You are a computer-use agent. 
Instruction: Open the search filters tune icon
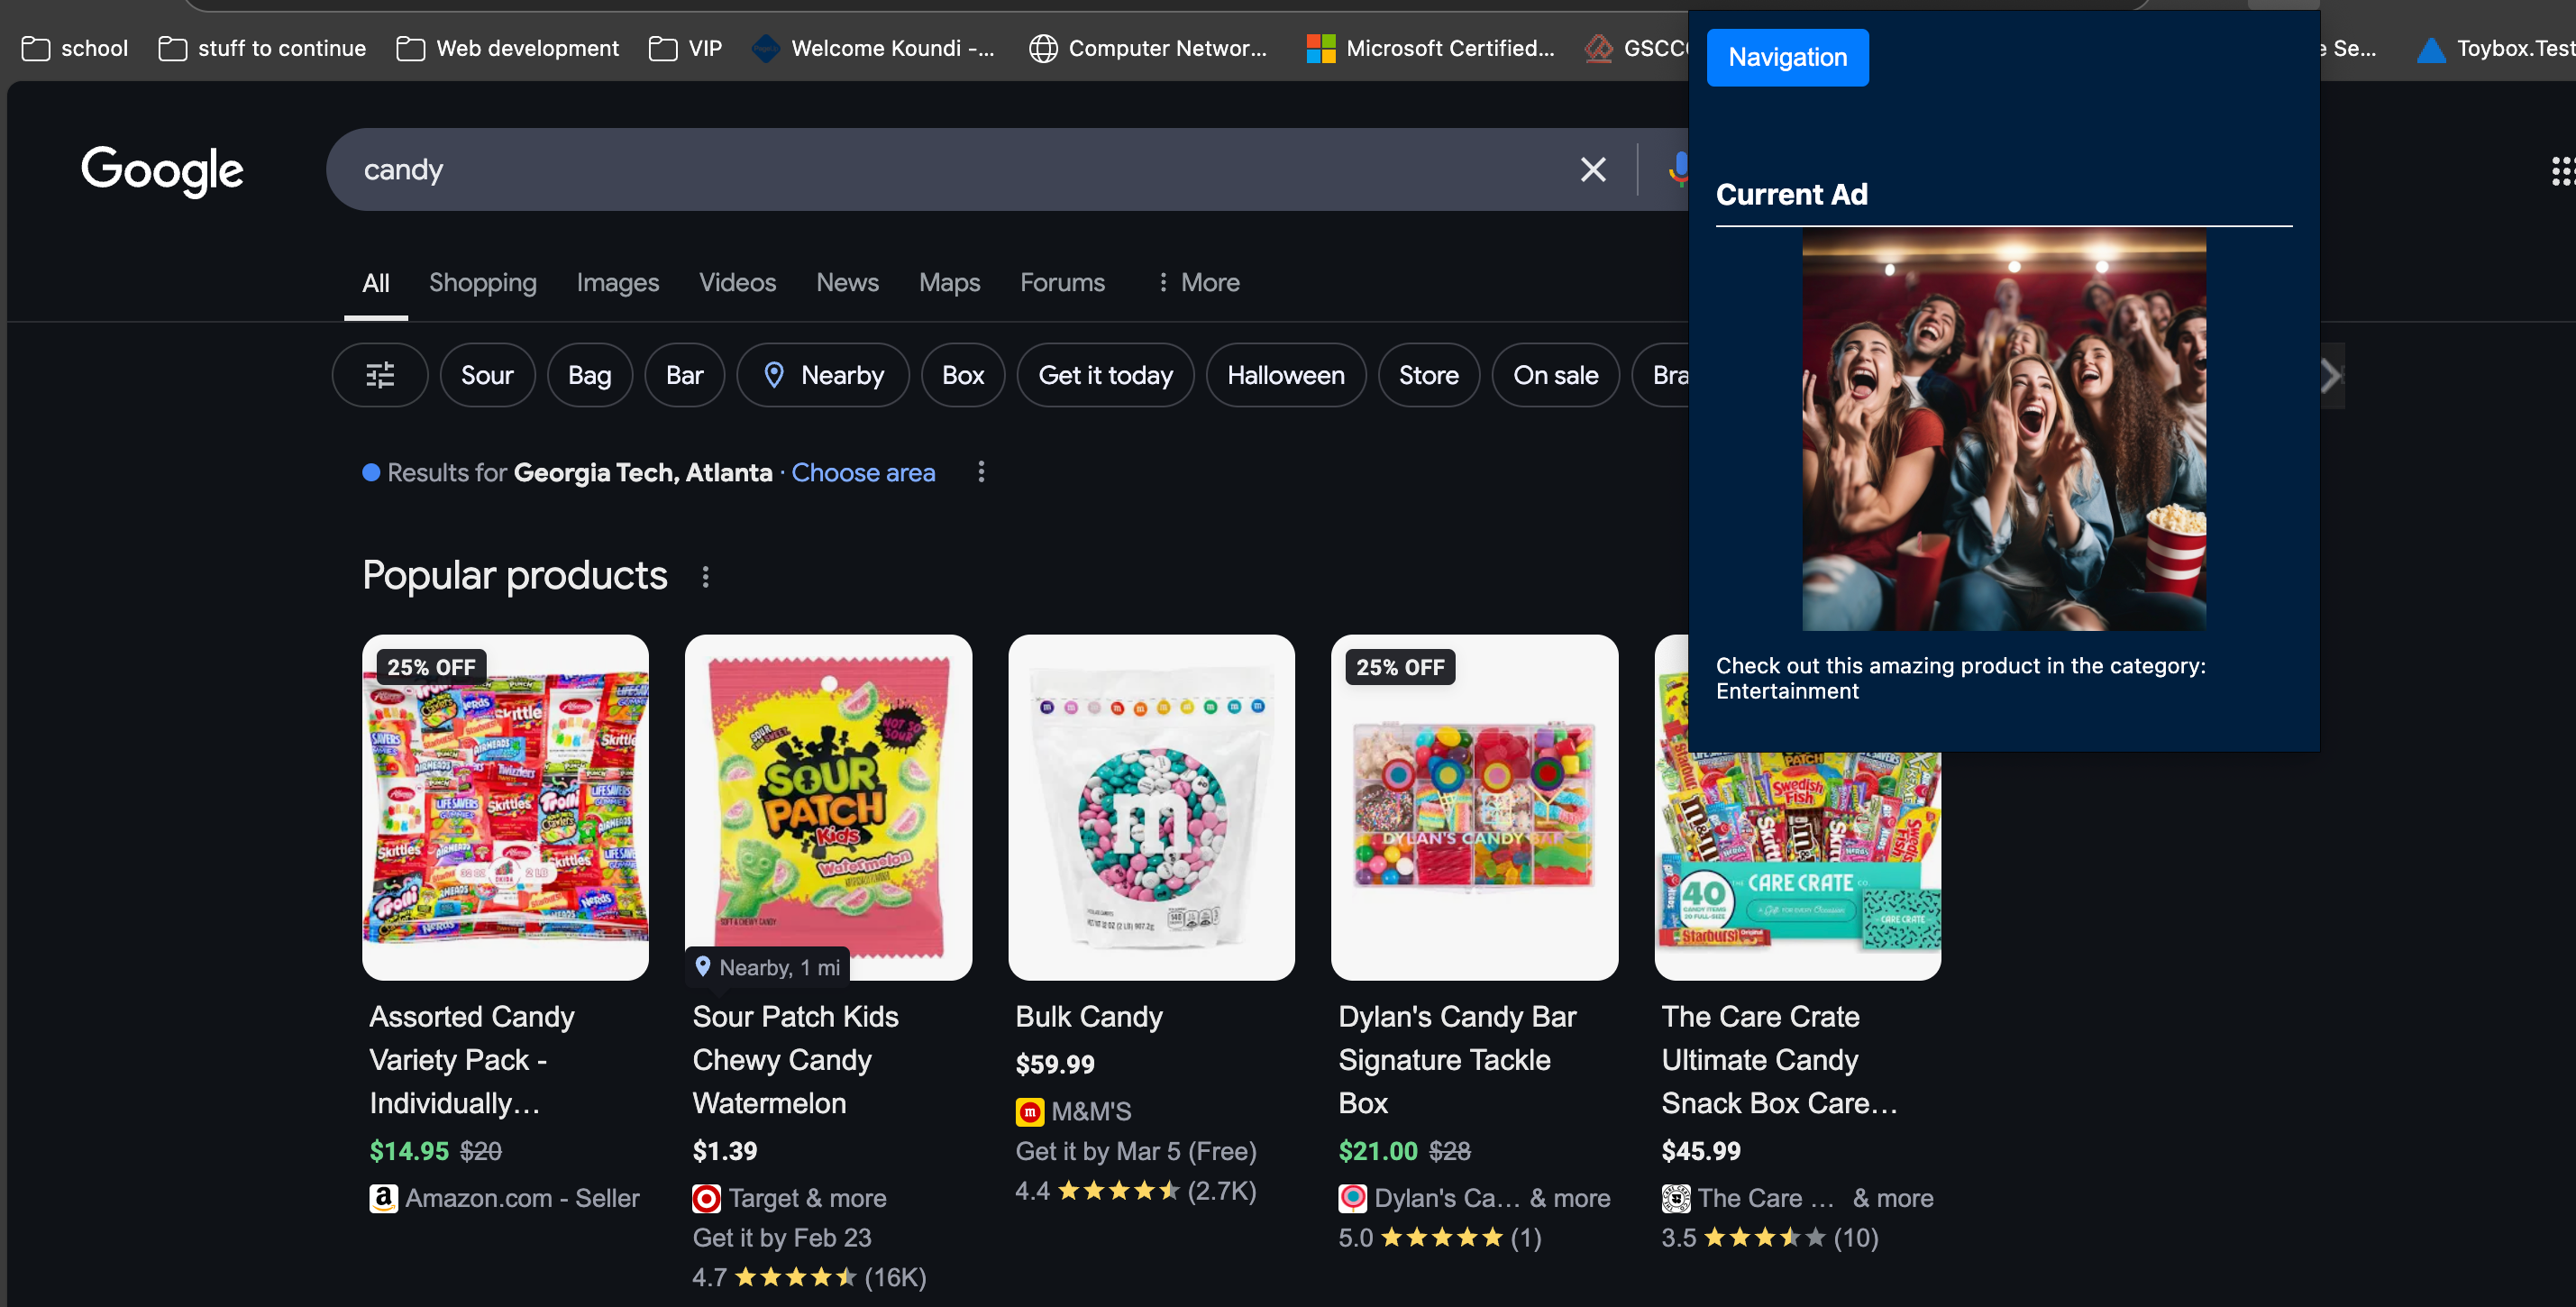[x=380, y=375]
